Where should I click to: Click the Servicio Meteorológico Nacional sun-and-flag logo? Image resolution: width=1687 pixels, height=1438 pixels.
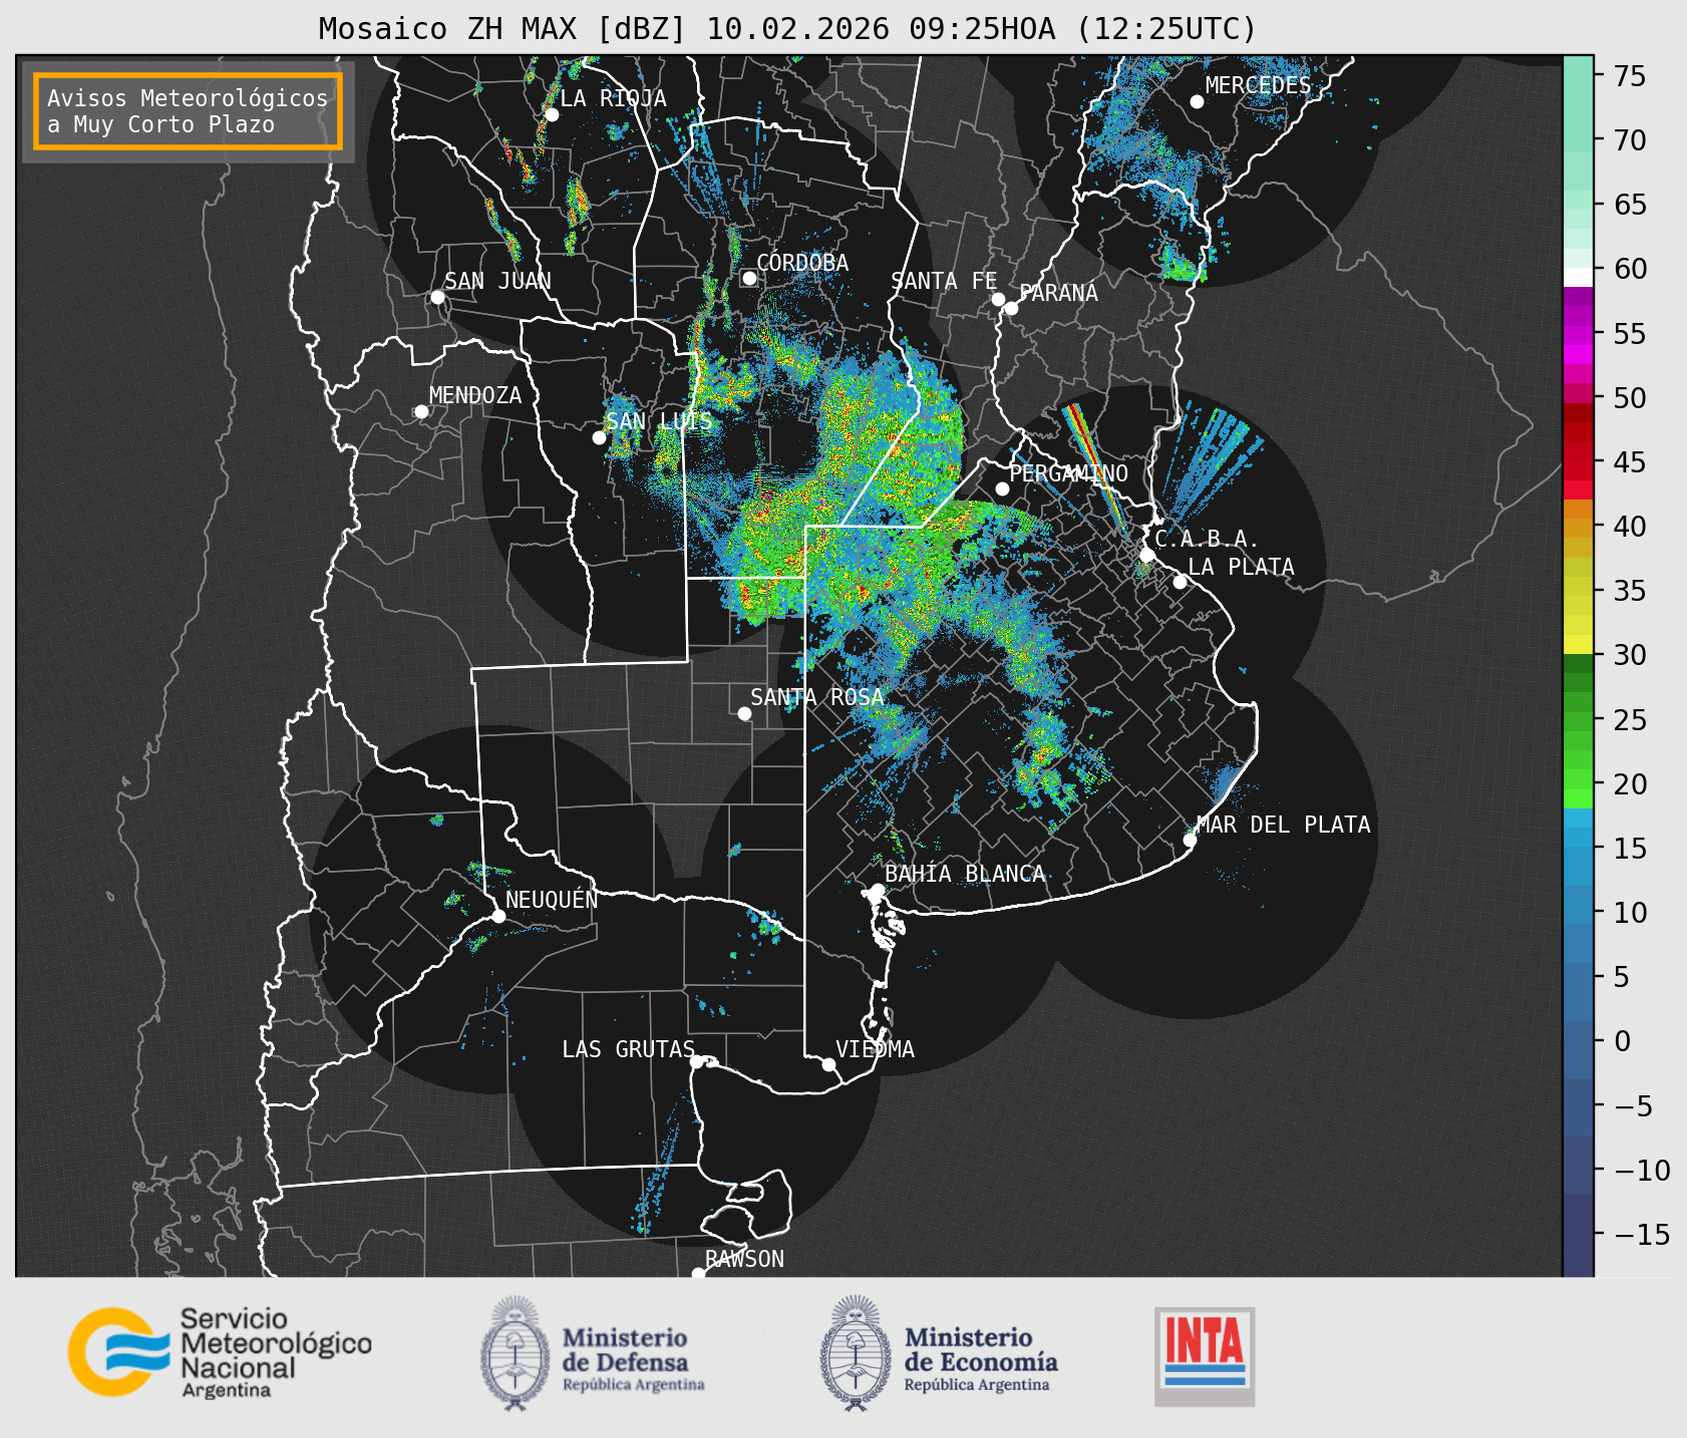point(119,1351)
